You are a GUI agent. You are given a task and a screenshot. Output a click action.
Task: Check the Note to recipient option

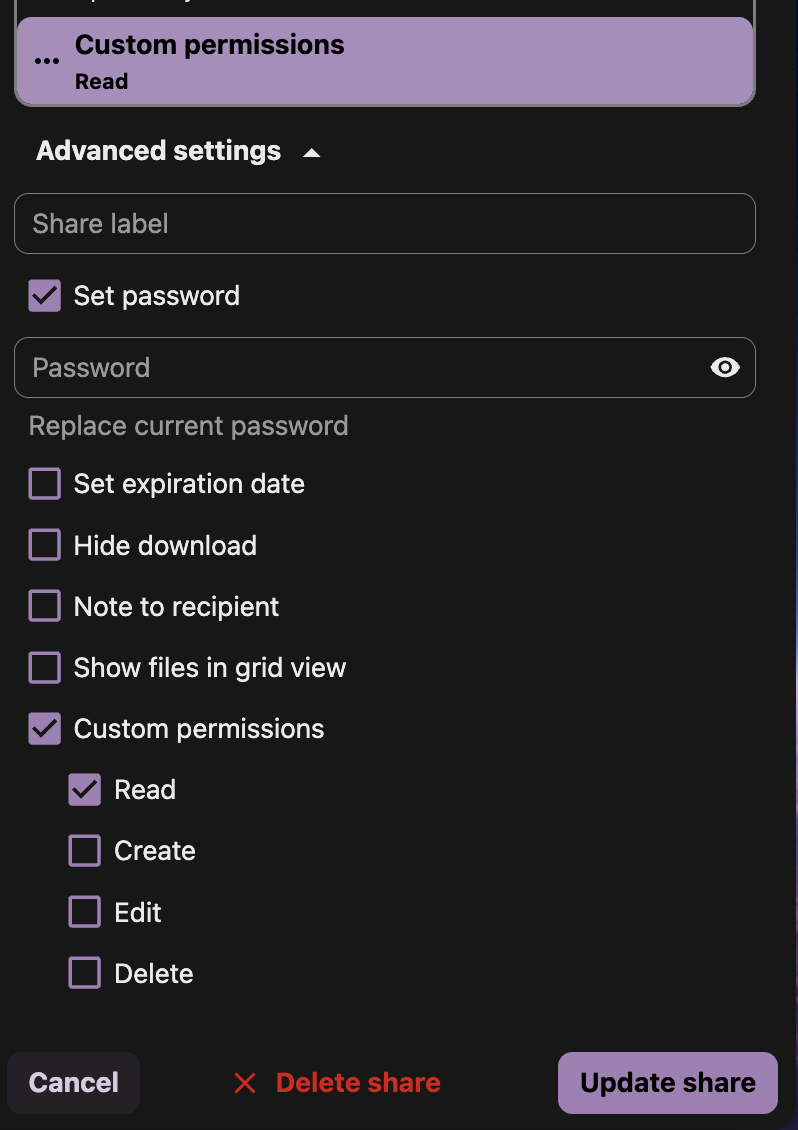point(45,607)
